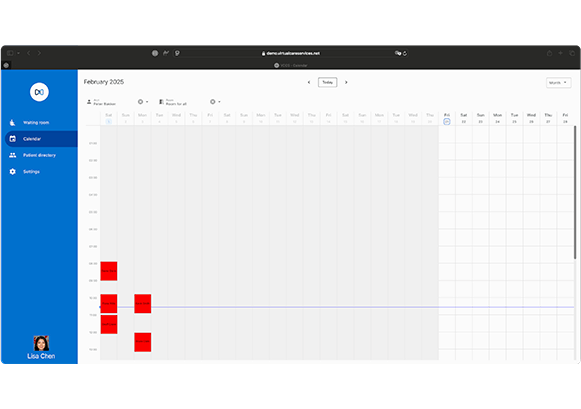
Task: Click the graph-like extension icon in Safari toolbar
Action: point(166,53)
